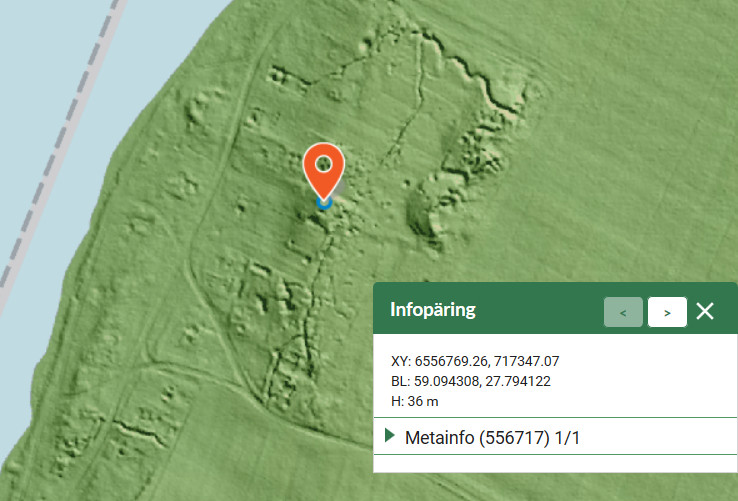Click the XY coordinates line

click(461, 361)
